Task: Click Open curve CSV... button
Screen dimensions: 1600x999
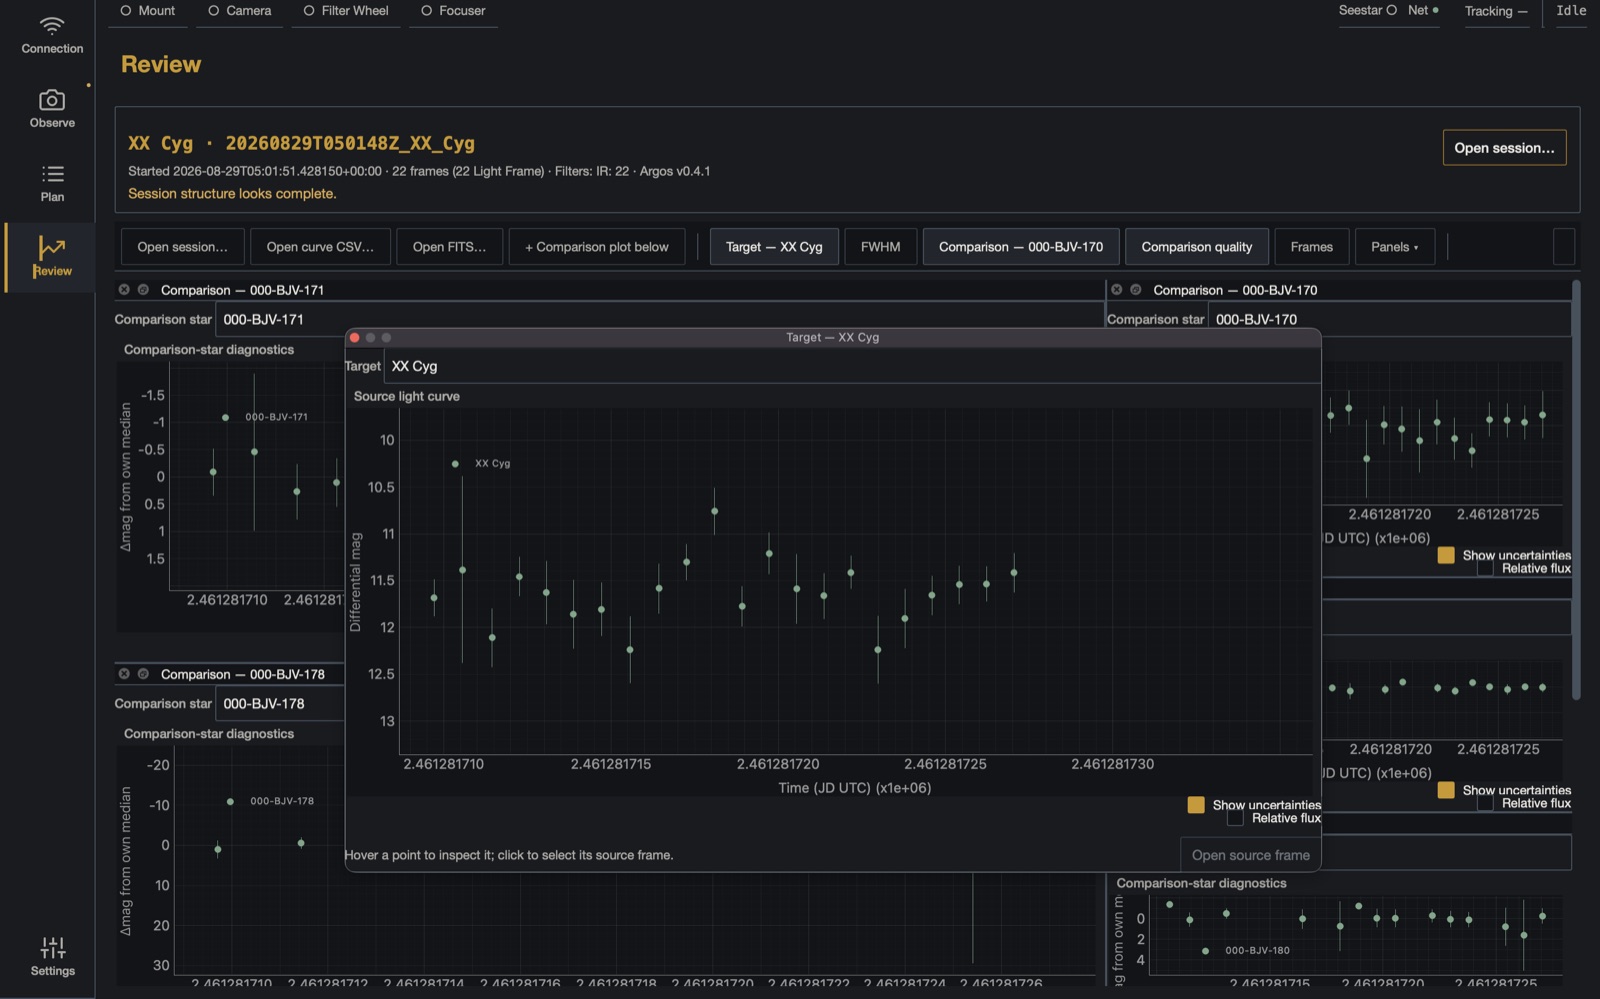Action: pos(320,247)
